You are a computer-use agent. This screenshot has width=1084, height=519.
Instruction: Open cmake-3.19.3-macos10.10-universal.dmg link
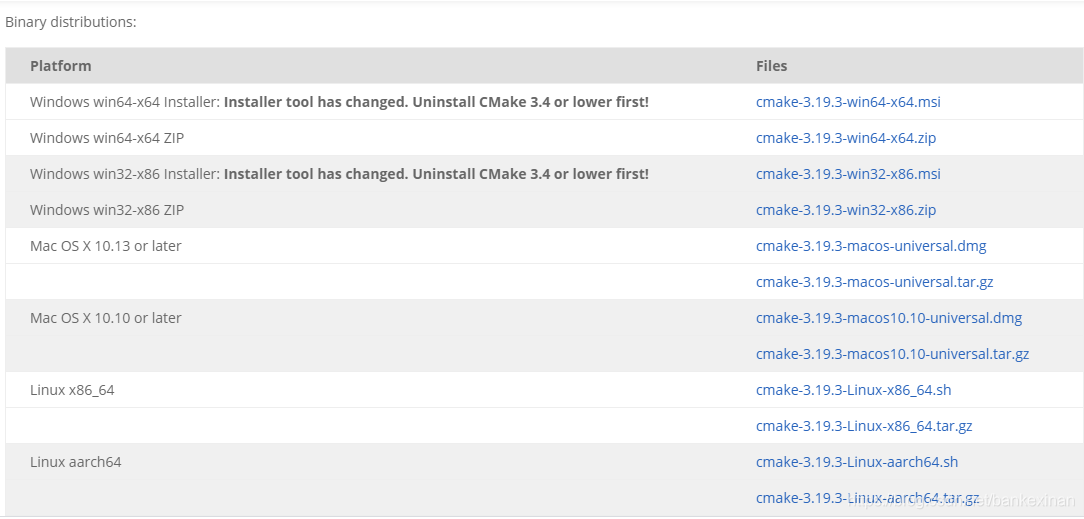[889, 318]
